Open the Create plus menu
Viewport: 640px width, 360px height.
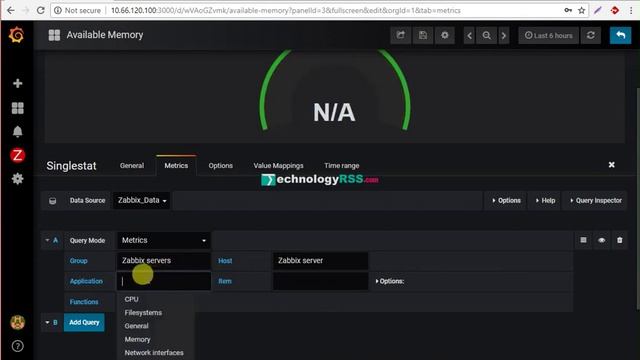tap(17, 83)
